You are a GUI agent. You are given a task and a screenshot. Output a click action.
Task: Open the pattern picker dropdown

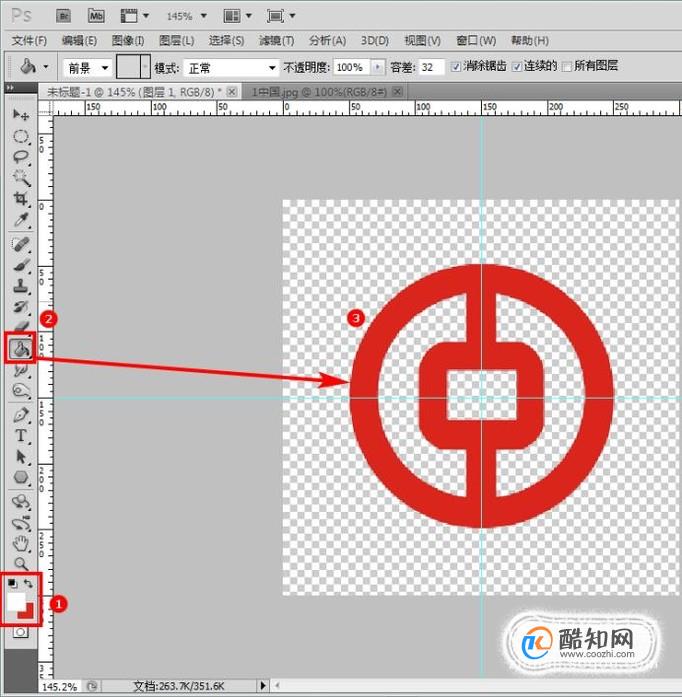(145, 67)
